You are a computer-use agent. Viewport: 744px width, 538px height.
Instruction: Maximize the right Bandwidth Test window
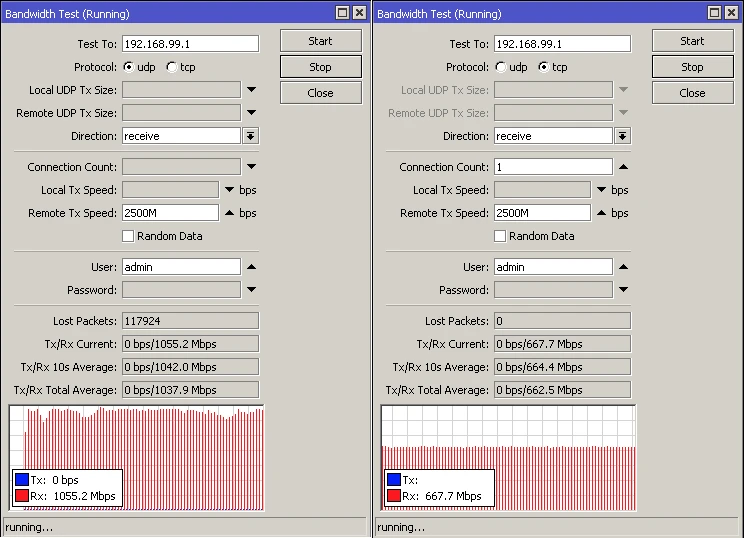pyautogui.click(x=714, y=13)
